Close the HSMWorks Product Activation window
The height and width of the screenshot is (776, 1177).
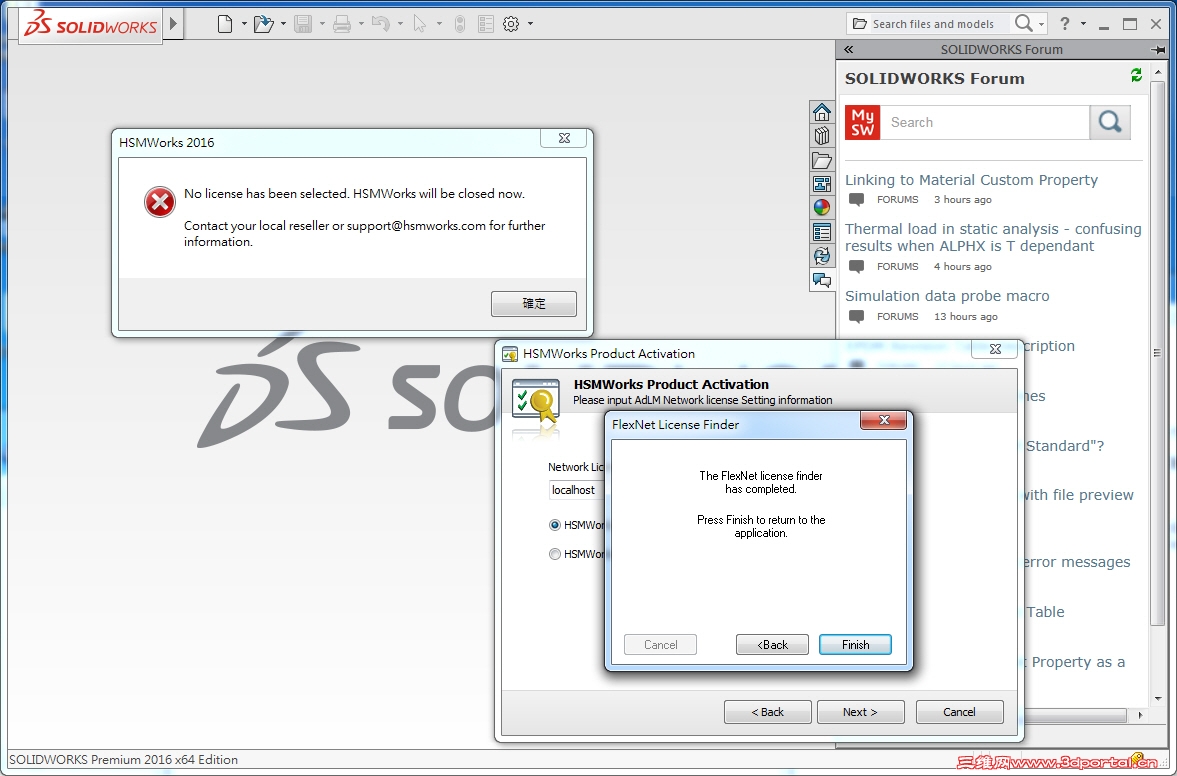995,349
